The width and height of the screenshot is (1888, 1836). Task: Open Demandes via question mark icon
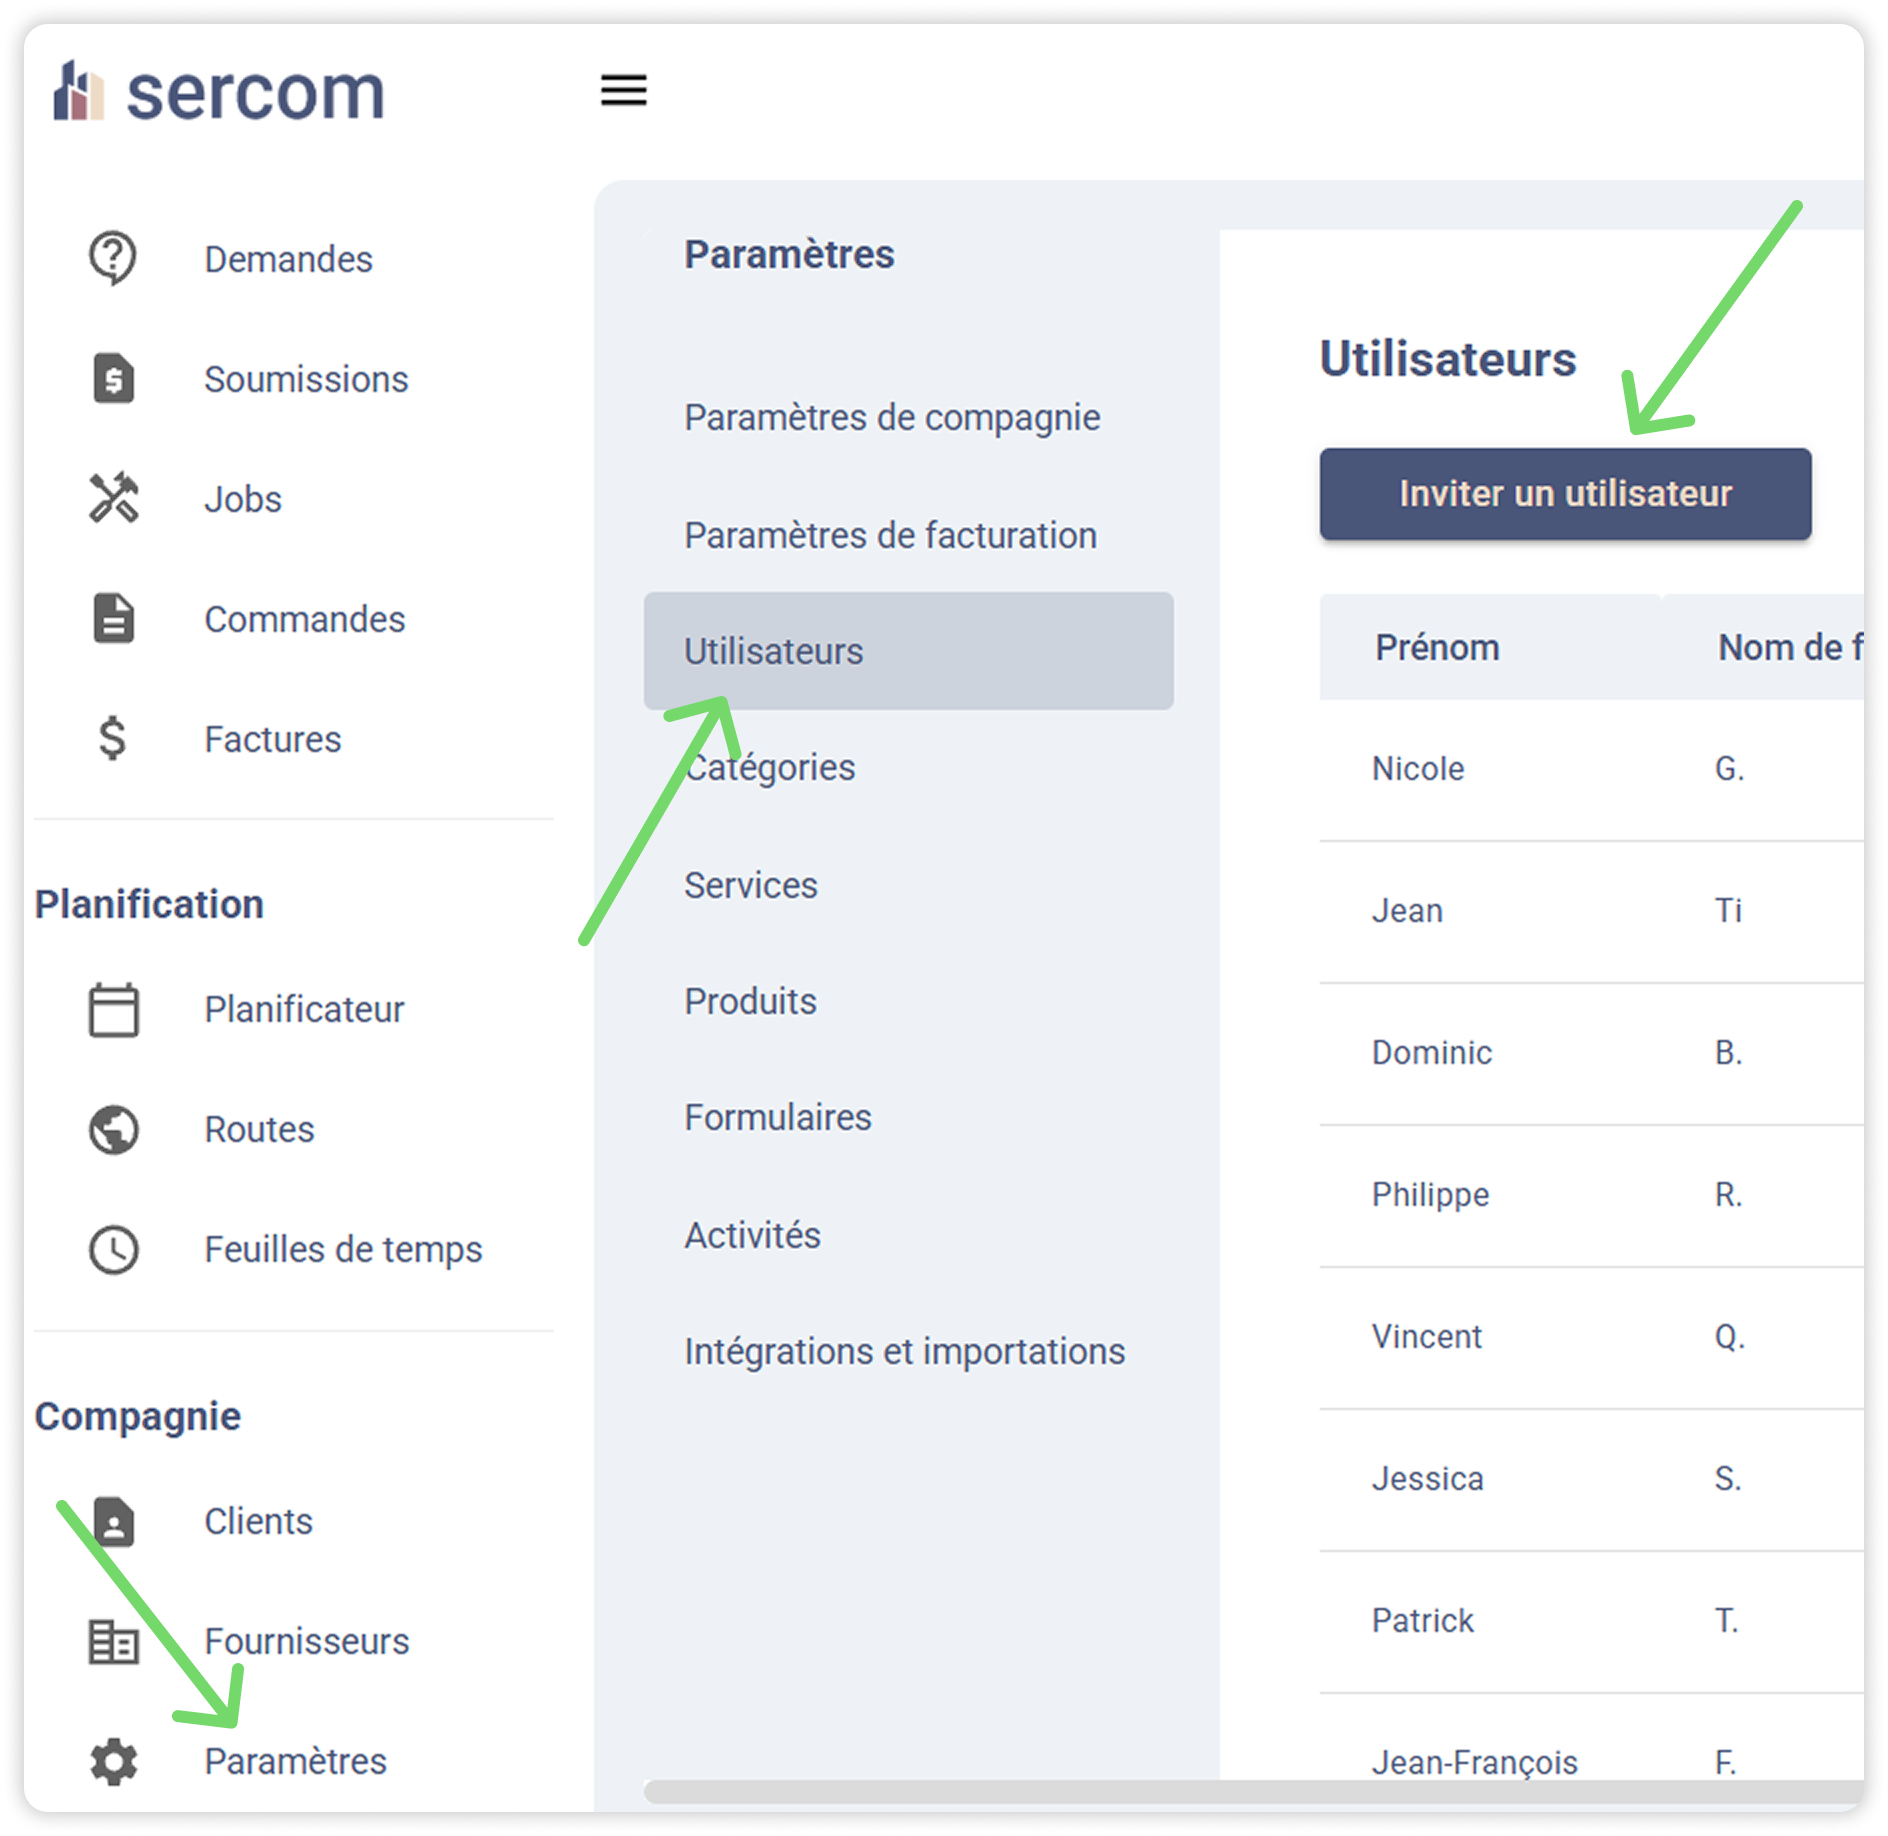click(113, 258)
